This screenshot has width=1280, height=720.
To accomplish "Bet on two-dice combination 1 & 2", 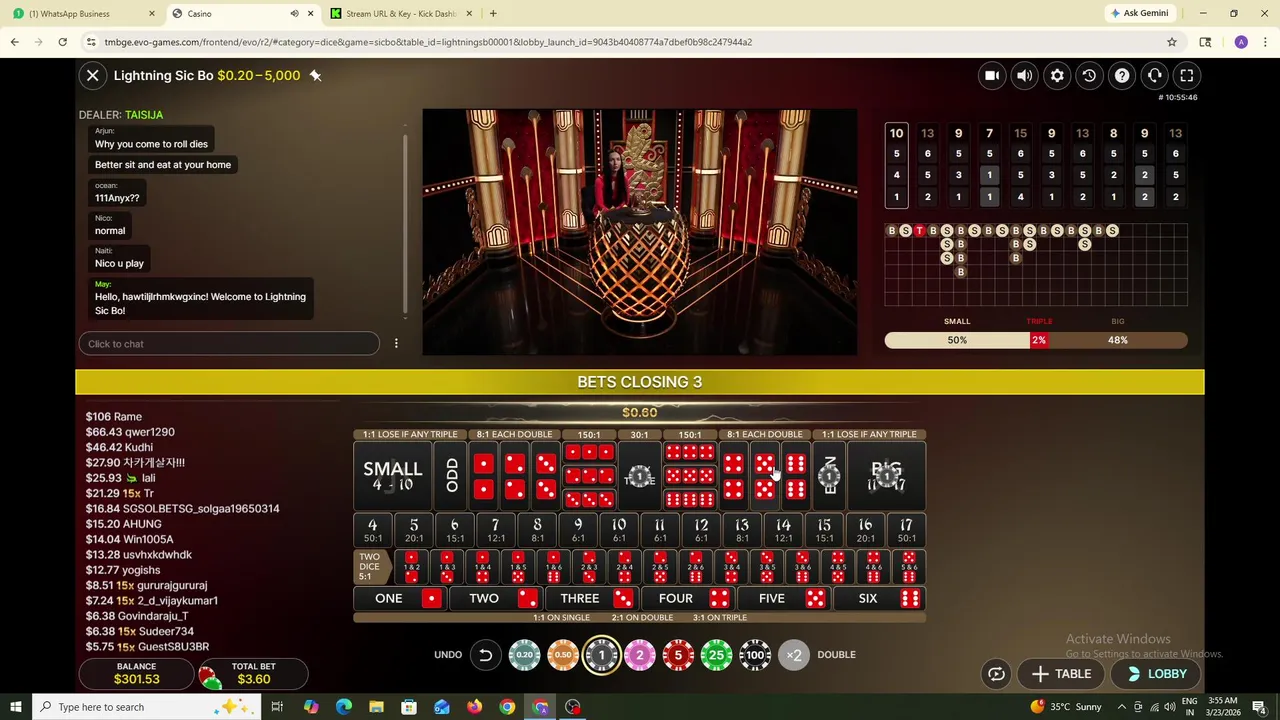I will (x=411, y=567).
